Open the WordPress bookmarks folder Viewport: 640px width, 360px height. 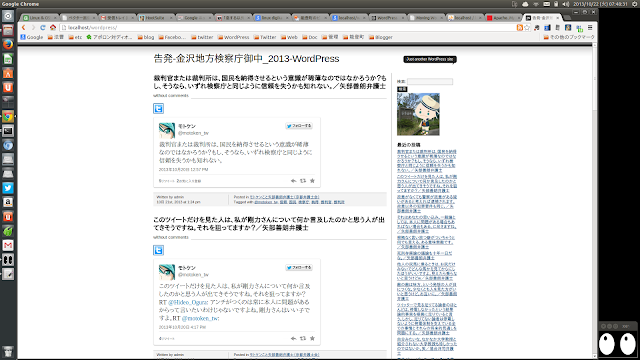click(233, 37)
